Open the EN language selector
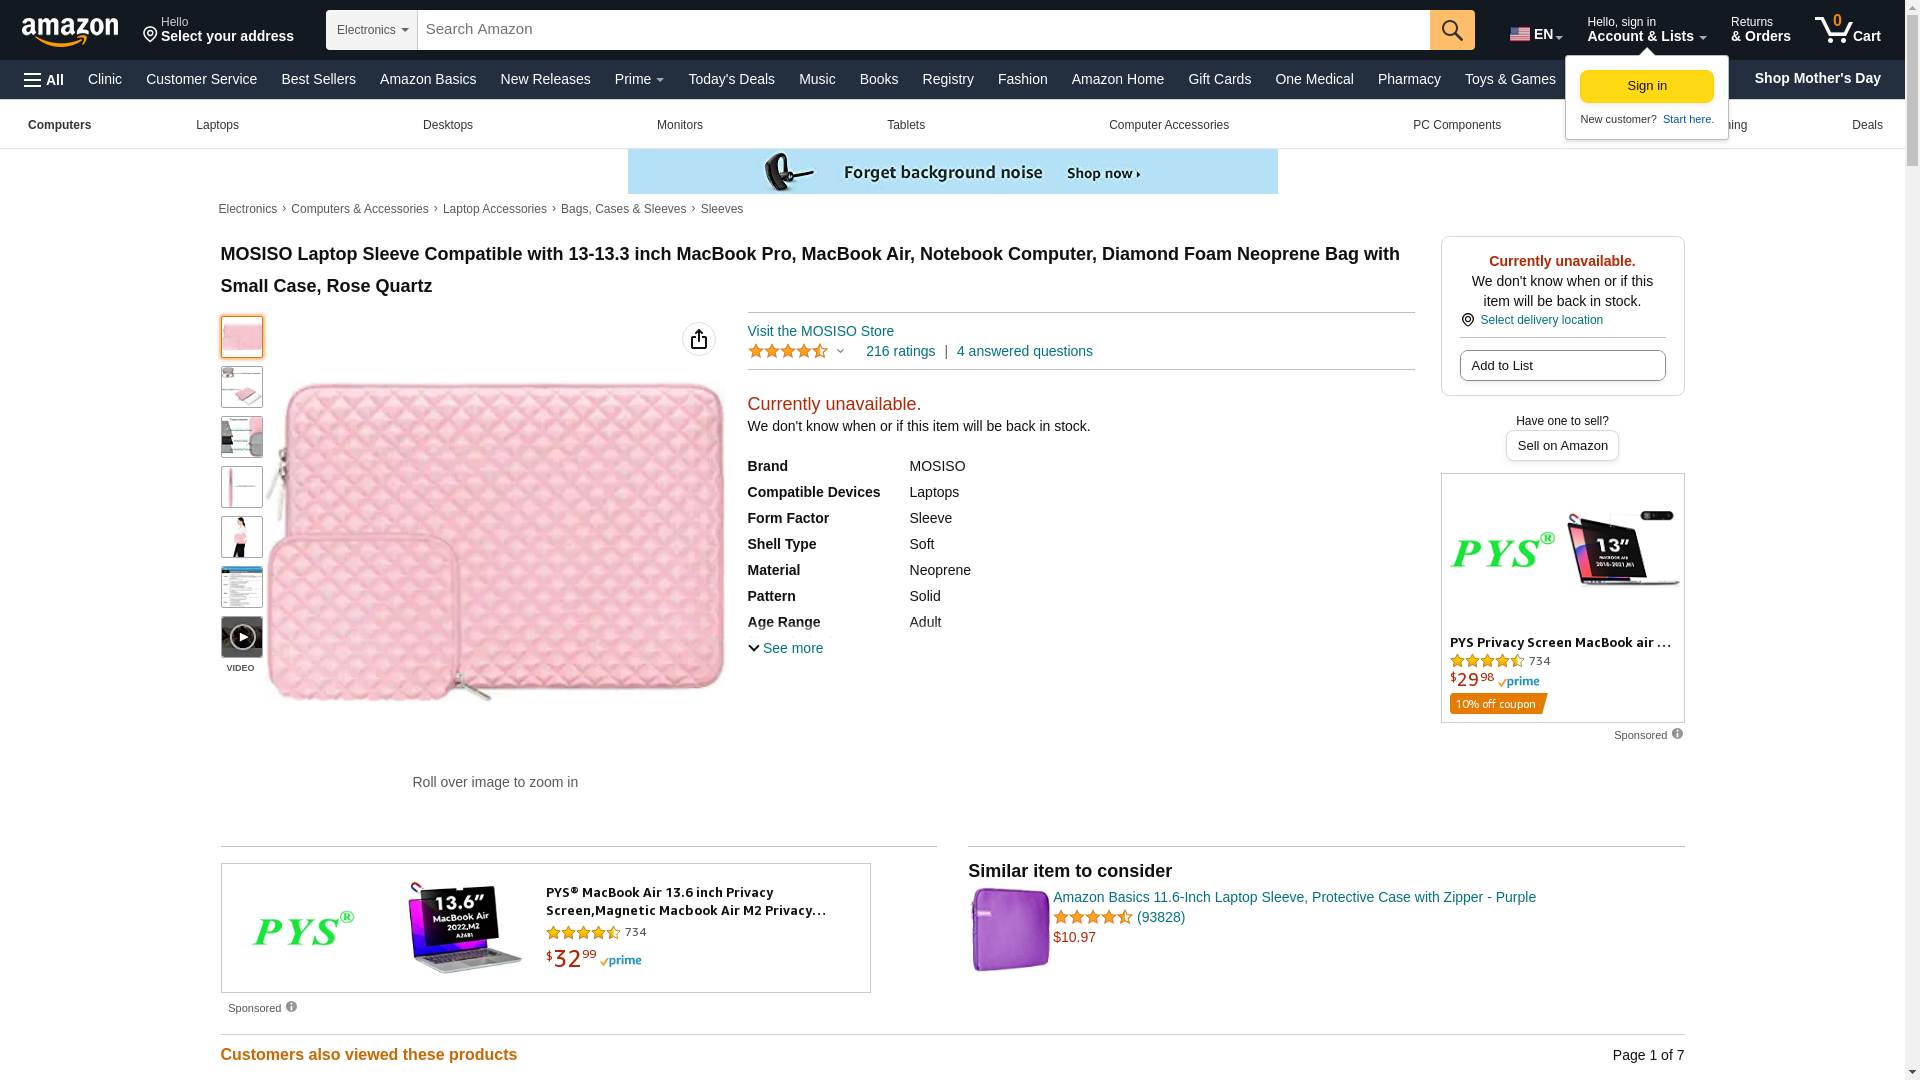The image size is (1920, 1080). [x=1536, y=33]
